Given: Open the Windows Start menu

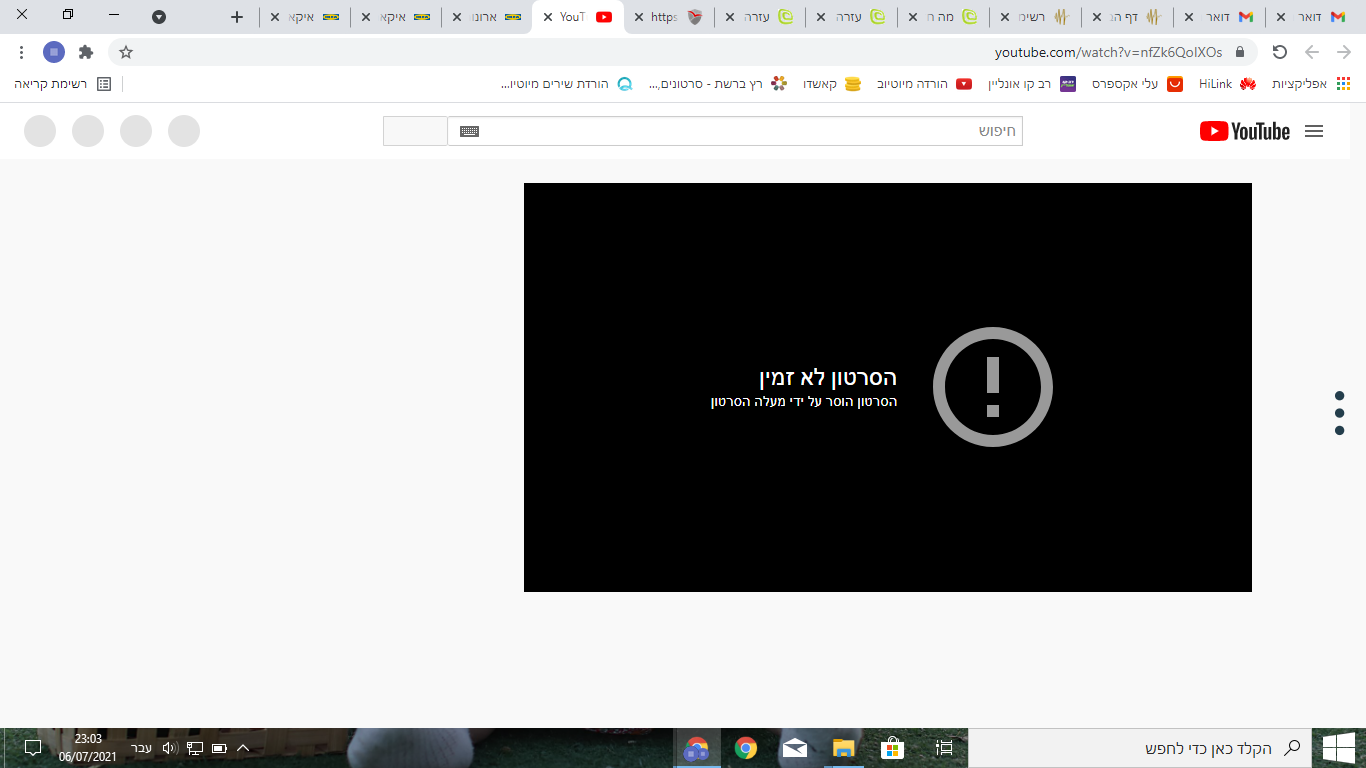Looking at the screenshot, I should (1338, 748).
